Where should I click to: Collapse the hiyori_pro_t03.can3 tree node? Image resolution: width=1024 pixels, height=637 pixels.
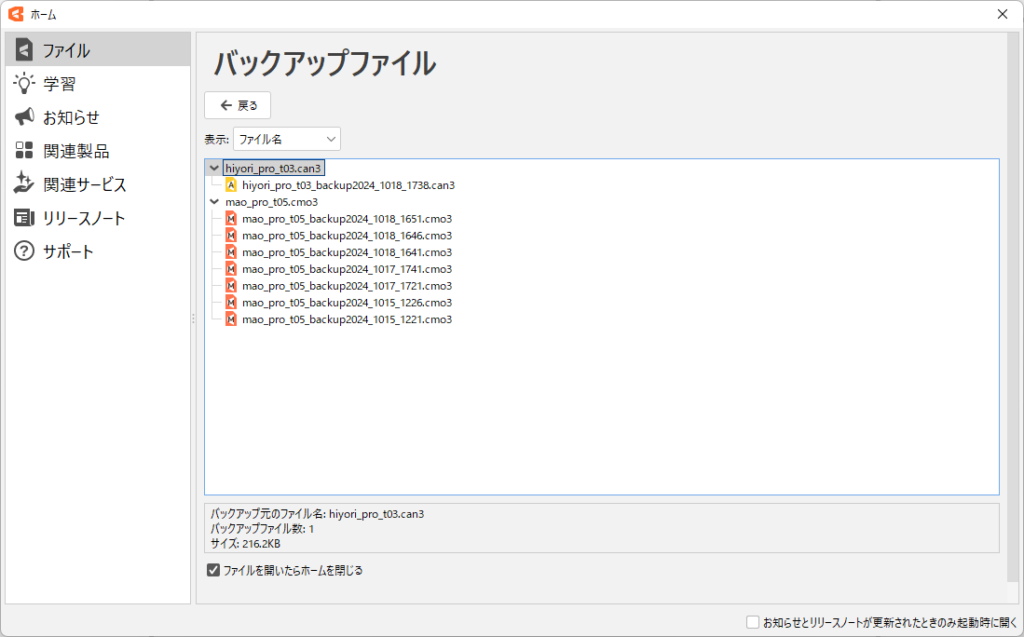tap(214, 168)
